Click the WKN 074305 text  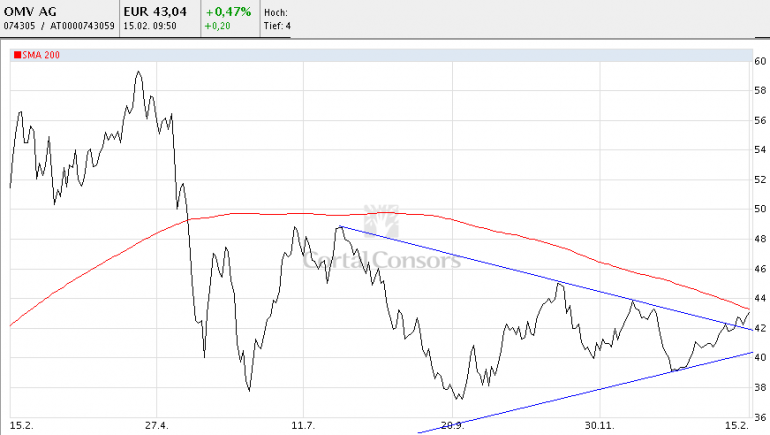point(19,26)
